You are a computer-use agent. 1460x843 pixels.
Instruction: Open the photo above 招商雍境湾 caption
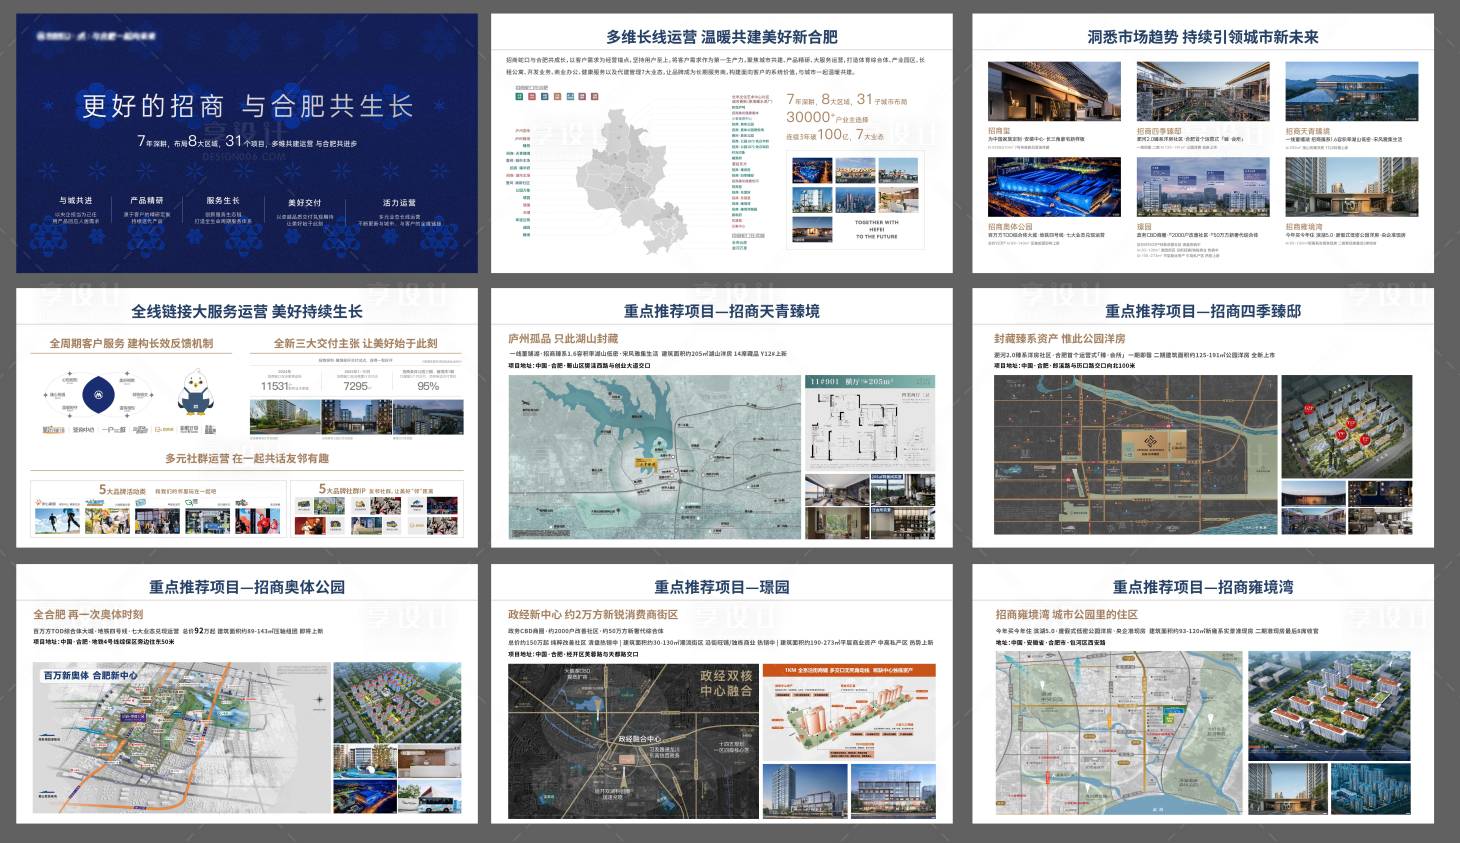1351,188
